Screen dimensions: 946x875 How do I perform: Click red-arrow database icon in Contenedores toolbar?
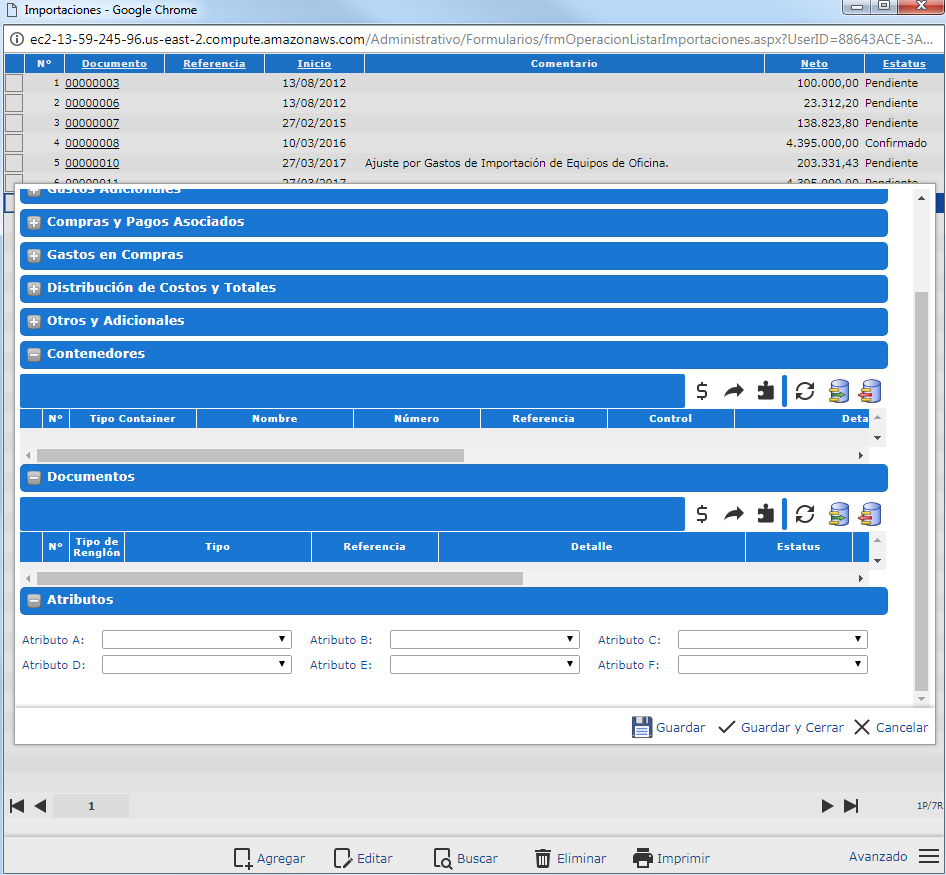871,391
